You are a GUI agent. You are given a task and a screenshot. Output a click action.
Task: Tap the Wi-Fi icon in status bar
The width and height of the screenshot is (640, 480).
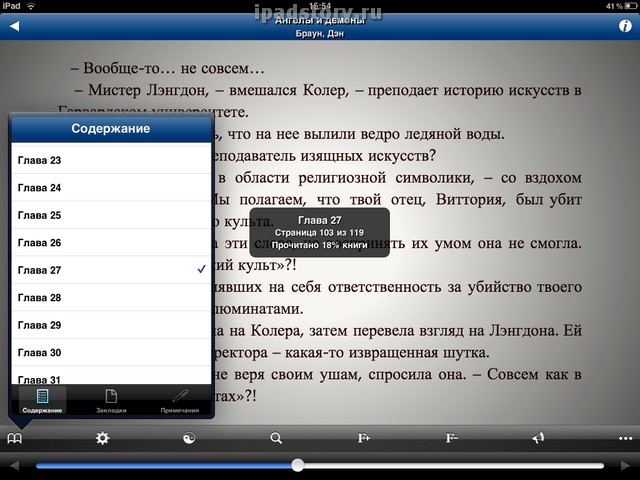31,6
